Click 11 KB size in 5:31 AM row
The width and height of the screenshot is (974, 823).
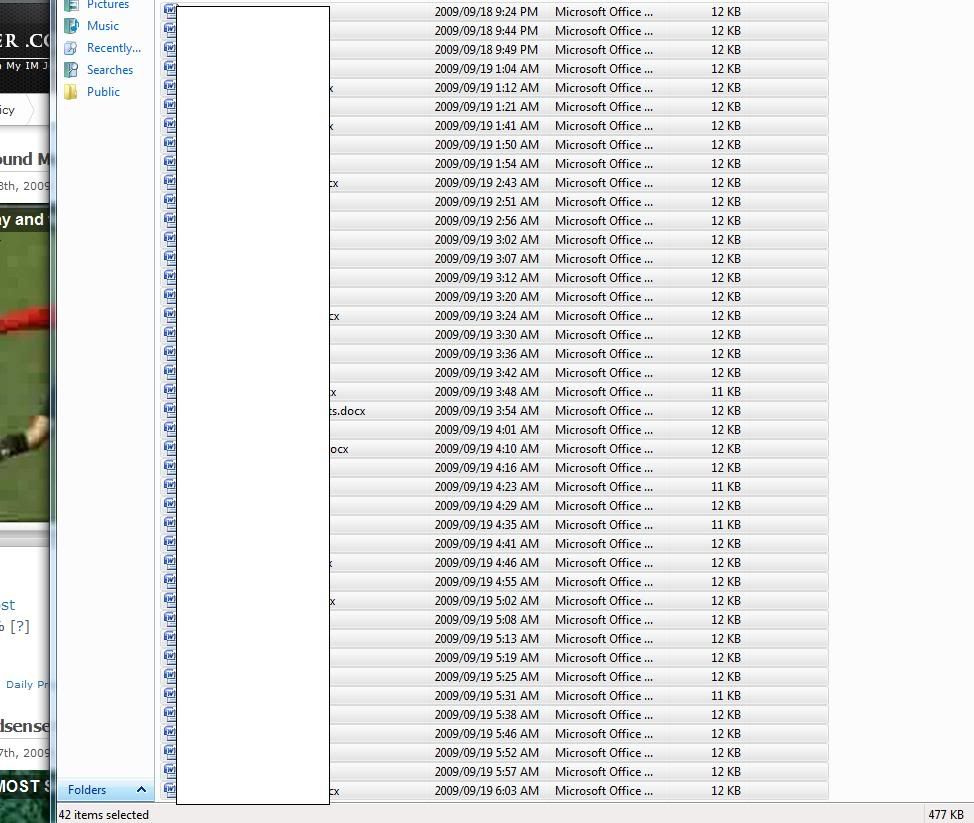point(726,696)
